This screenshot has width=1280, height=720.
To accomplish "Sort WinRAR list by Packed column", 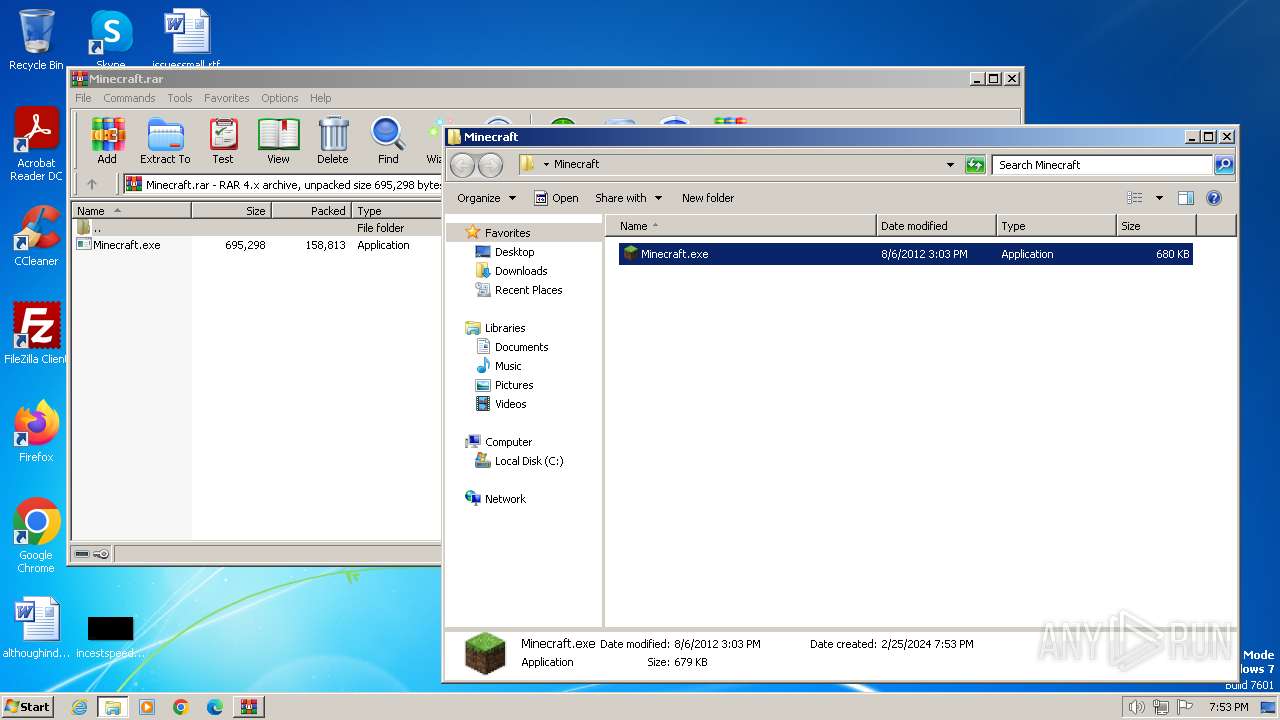I will tap(311, 211).
